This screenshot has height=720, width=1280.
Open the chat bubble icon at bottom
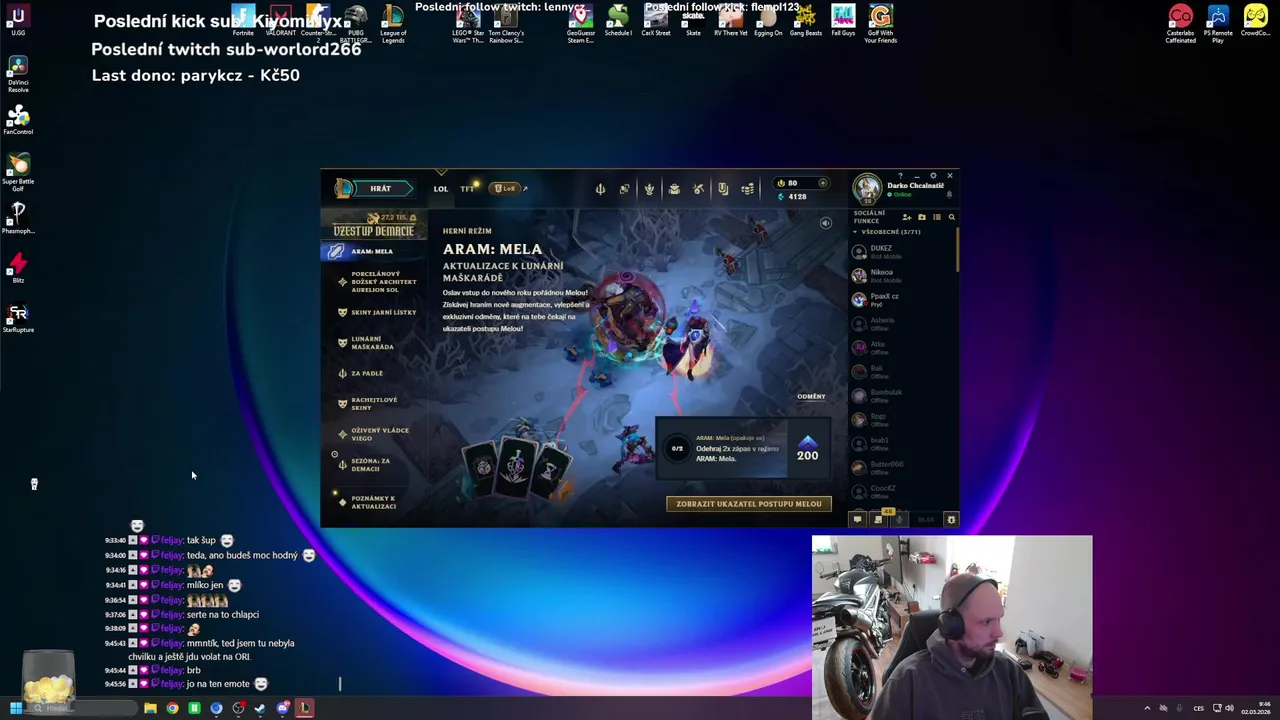(x=857, y=519)
